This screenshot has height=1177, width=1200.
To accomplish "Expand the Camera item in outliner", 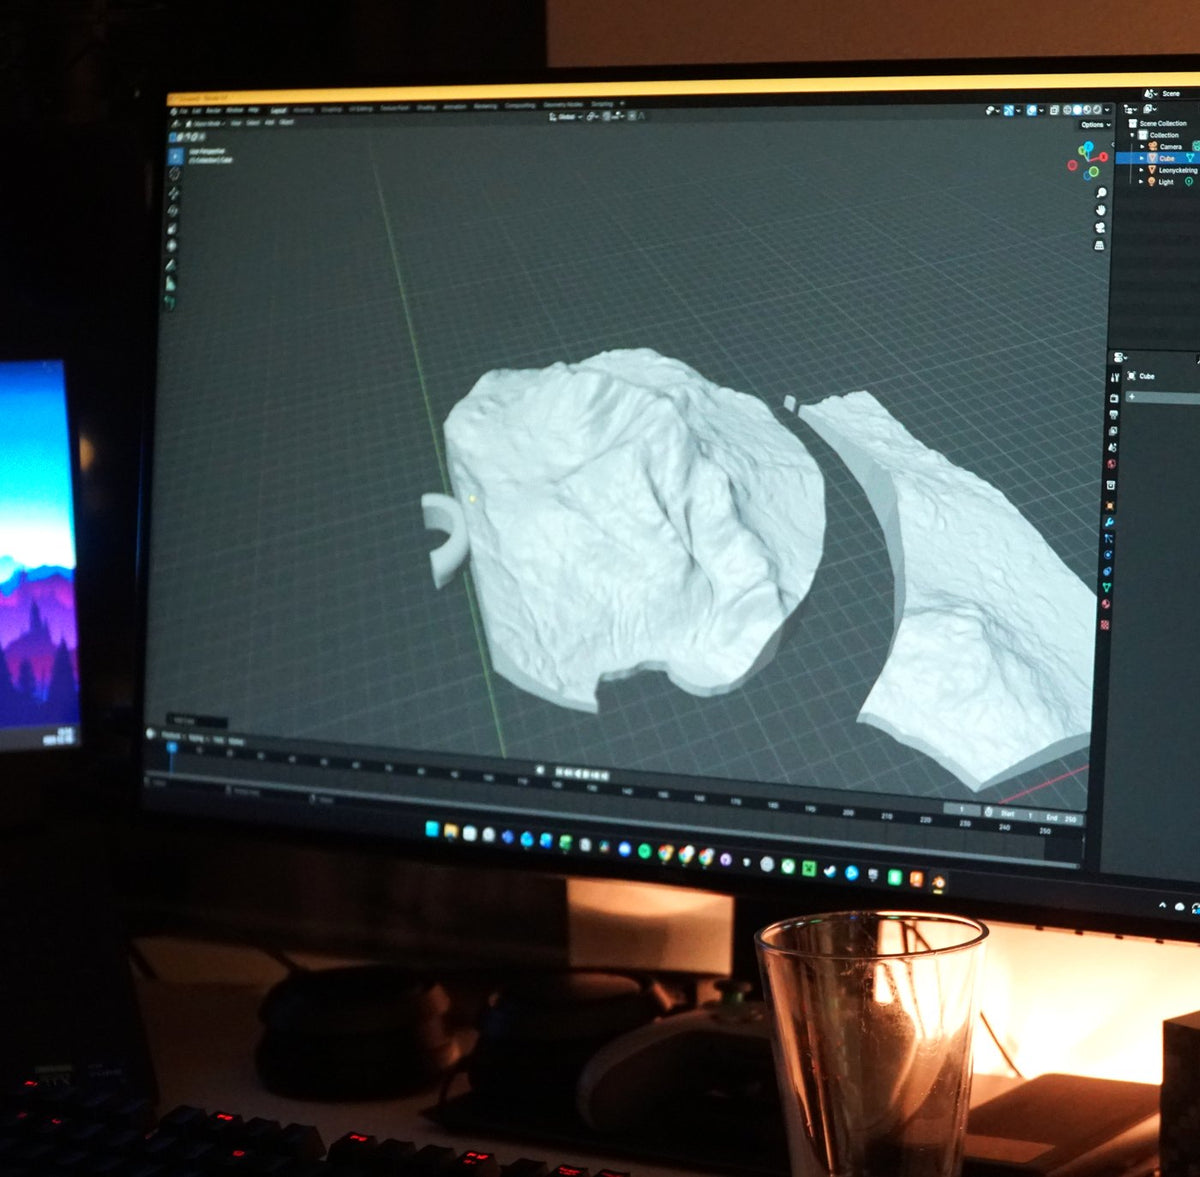I will coord(1142,147).
